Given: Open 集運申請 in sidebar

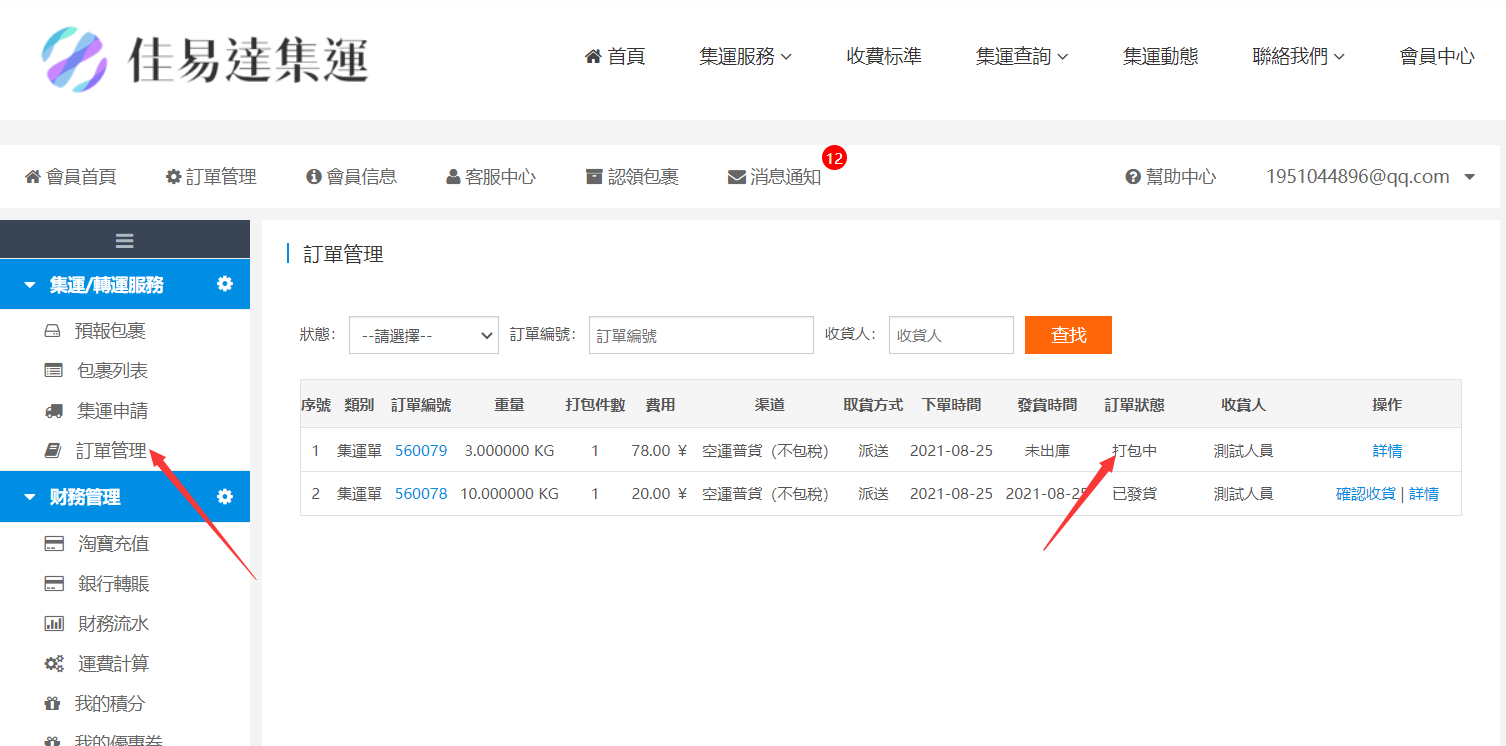Looking at the screenshot, I should [x=112, y=411].
